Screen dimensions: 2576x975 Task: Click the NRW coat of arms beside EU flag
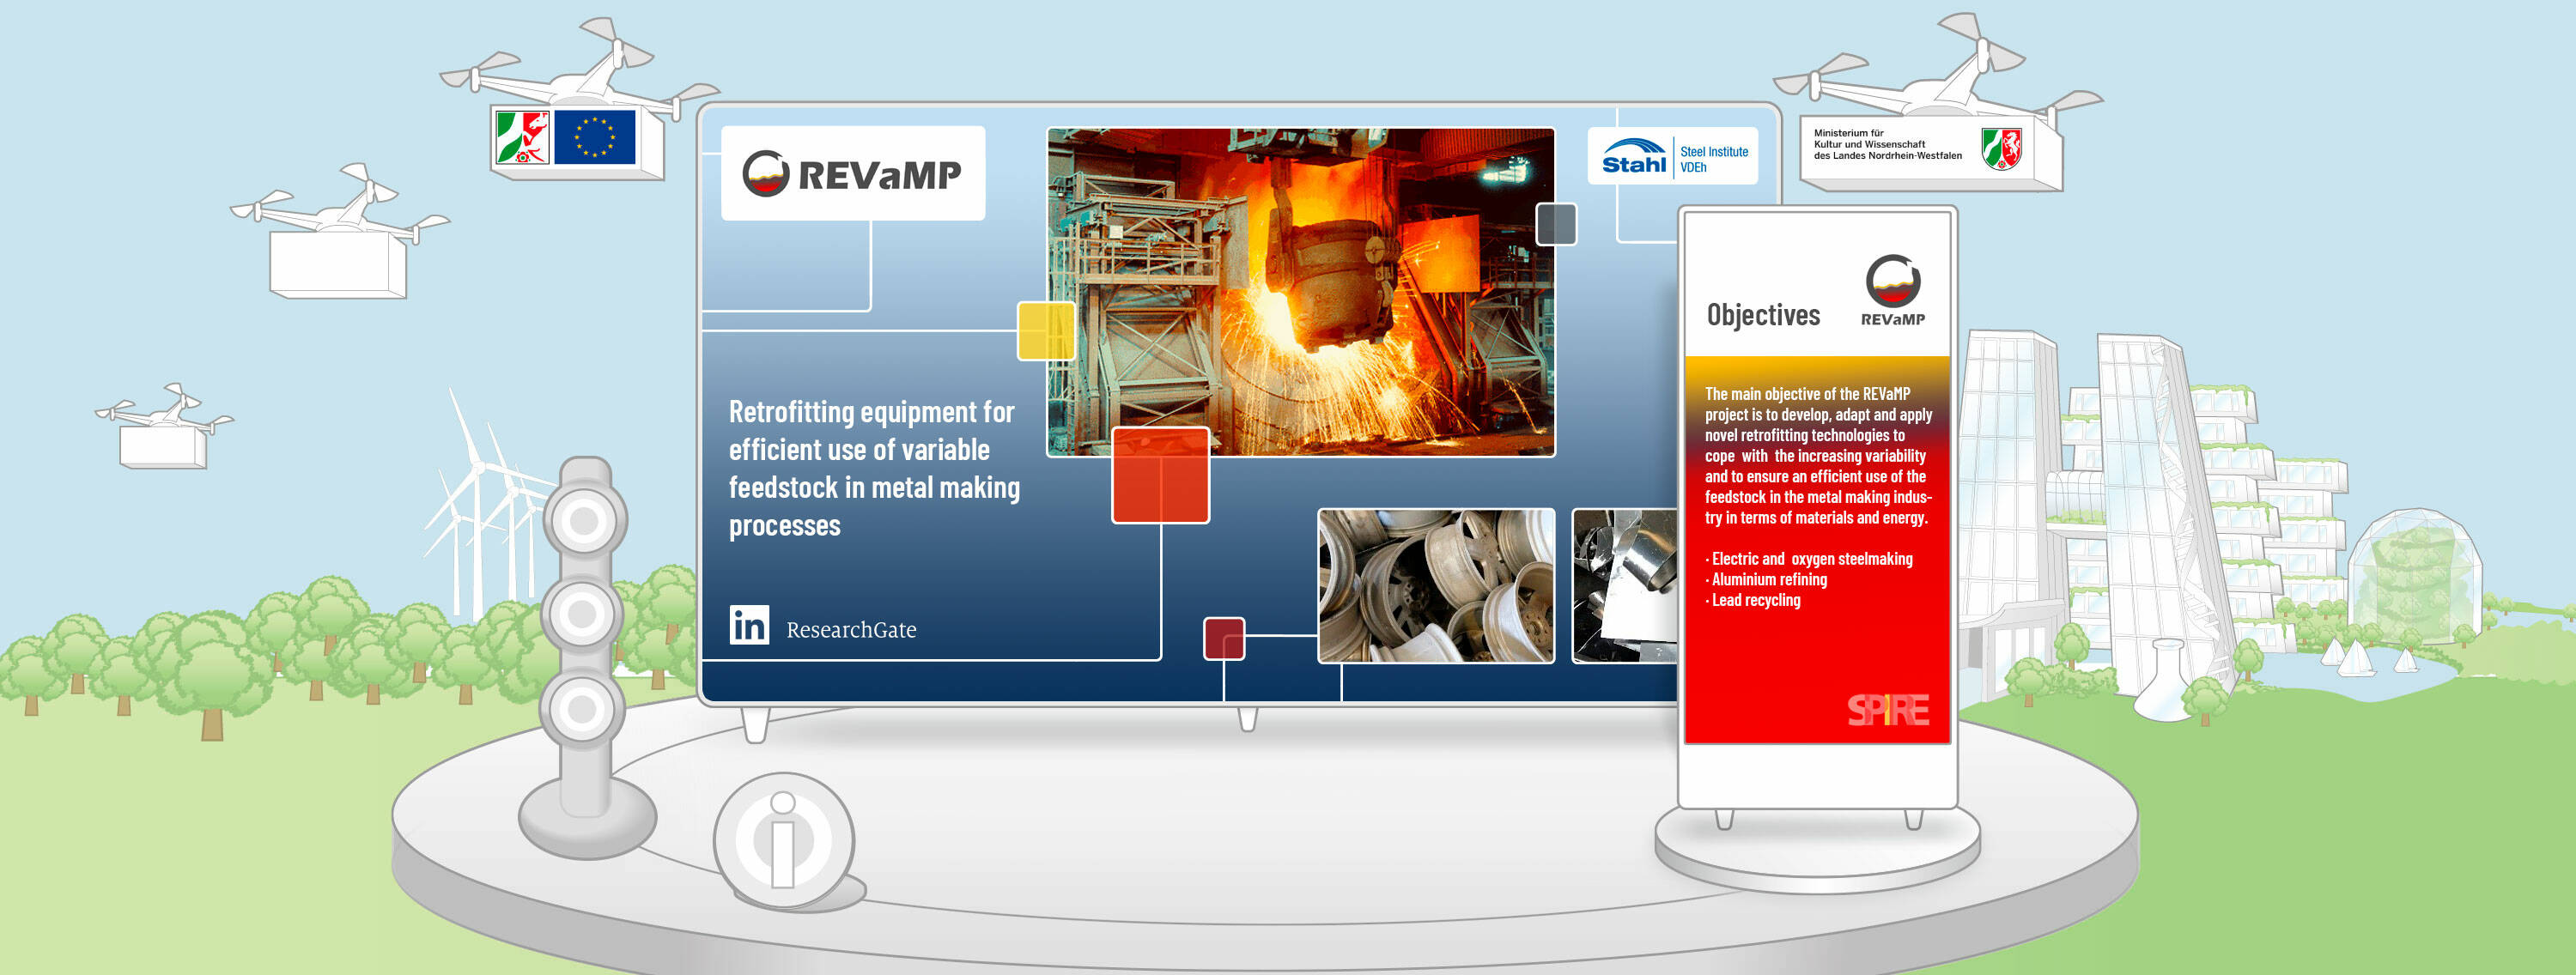tap(522, 137)
